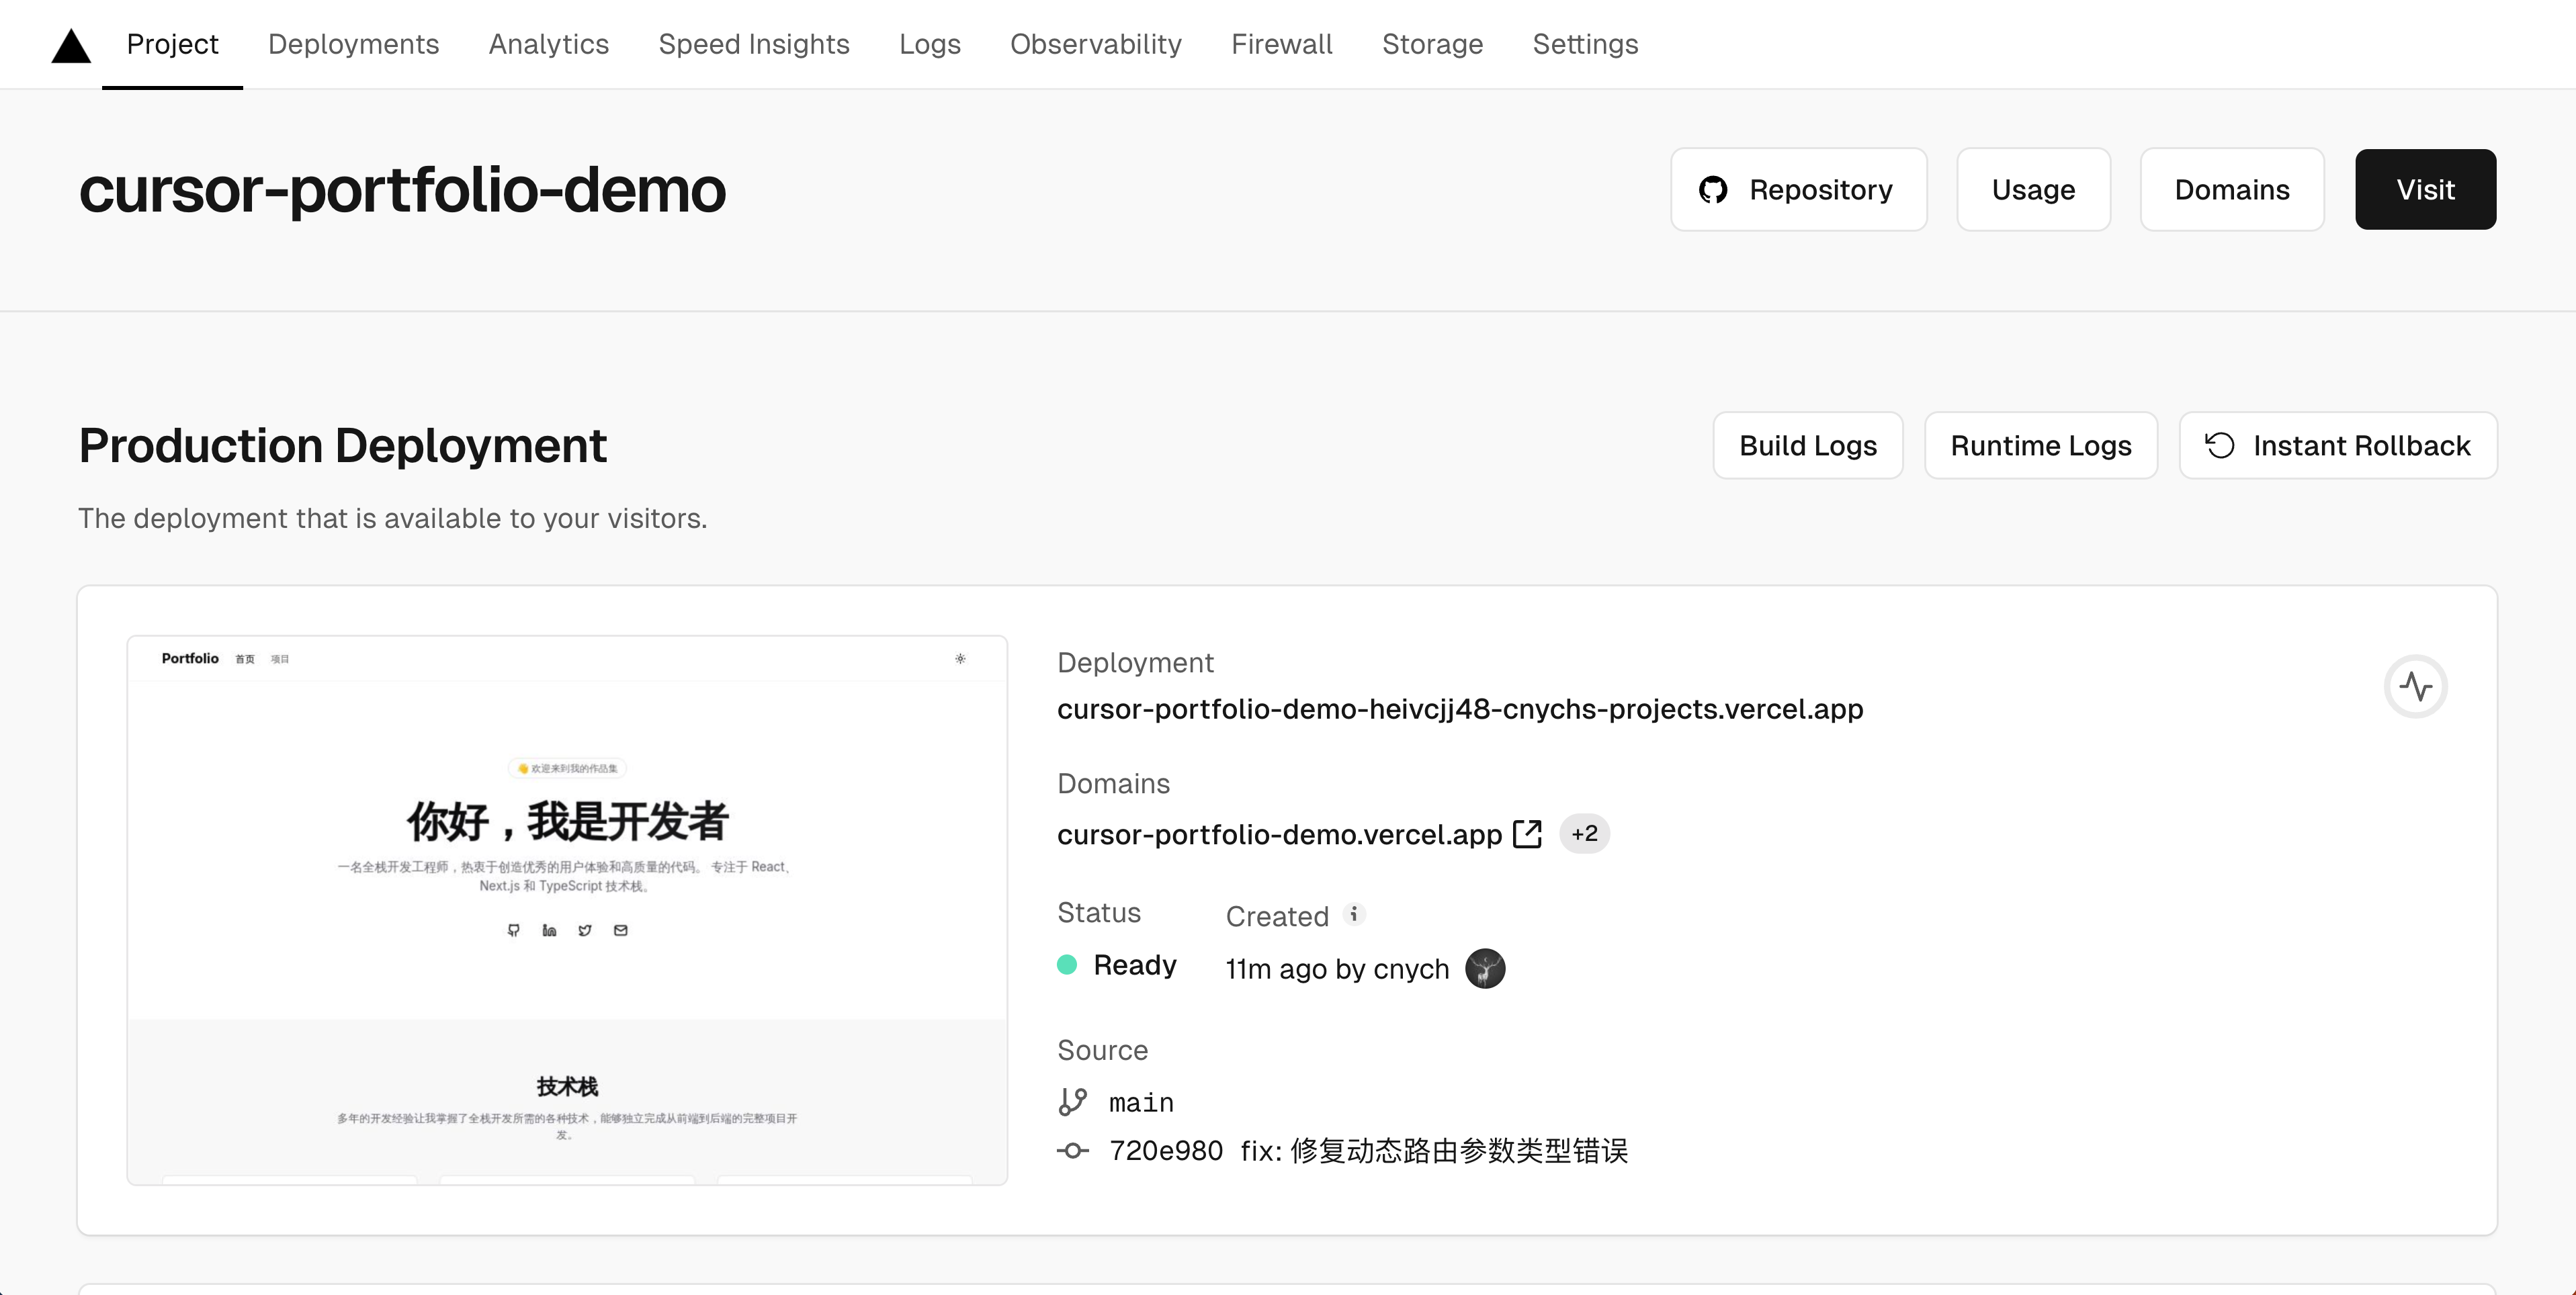2576x1295 pixels.
Task: Click the Usage button
Action: click(2033, 189)
